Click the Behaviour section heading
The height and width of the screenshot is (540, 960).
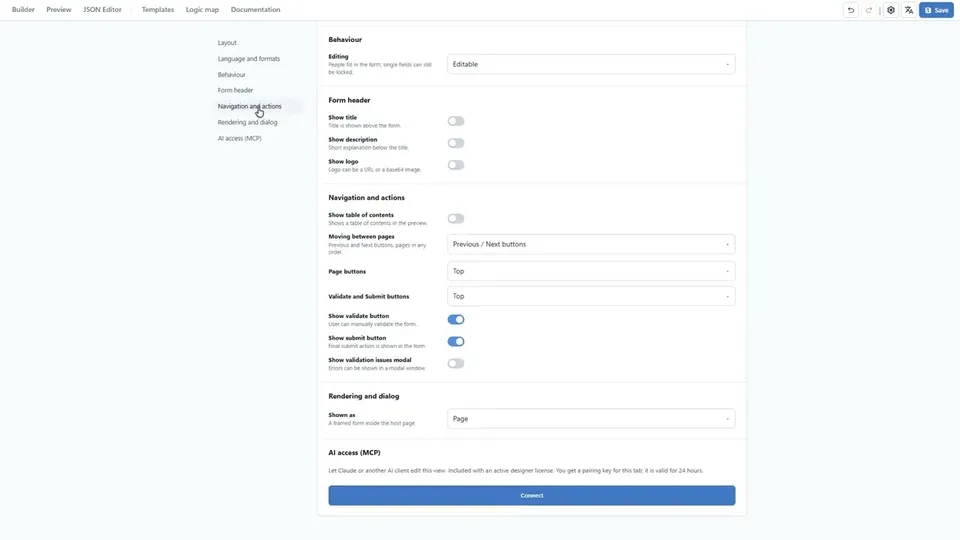point(345,39)
